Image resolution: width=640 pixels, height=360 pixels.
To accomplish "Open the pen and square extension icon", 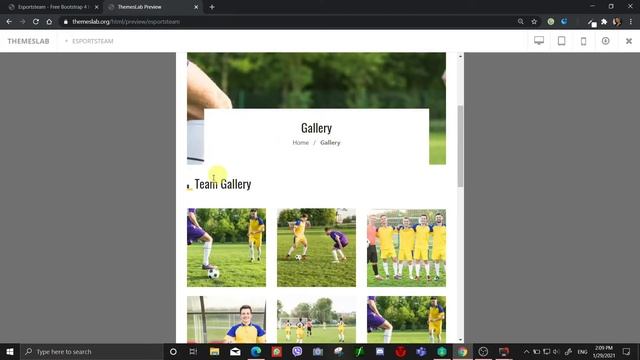I will tap(592, 22).
